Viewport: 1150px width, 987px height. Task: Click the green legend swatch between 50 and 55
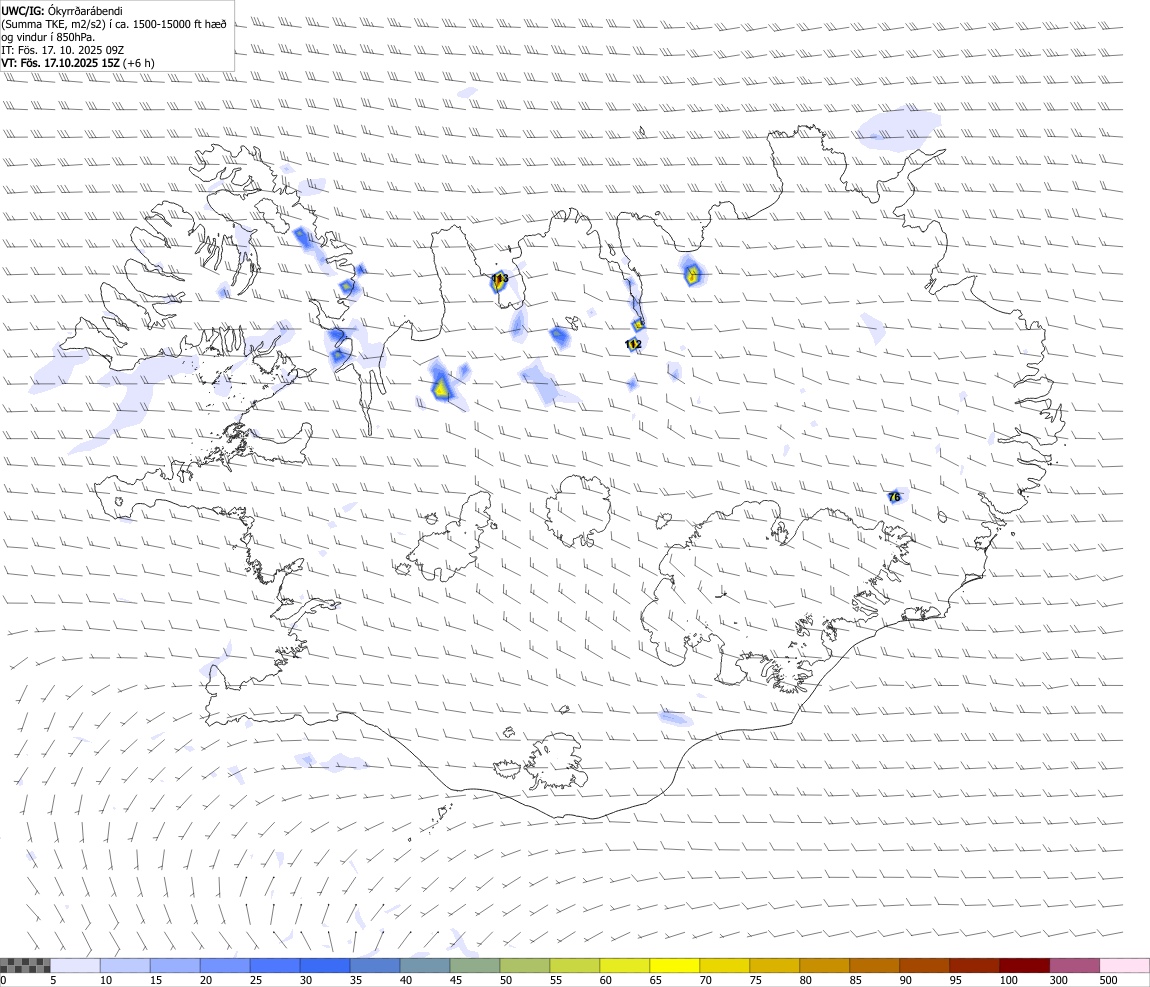tap(524, 965)
